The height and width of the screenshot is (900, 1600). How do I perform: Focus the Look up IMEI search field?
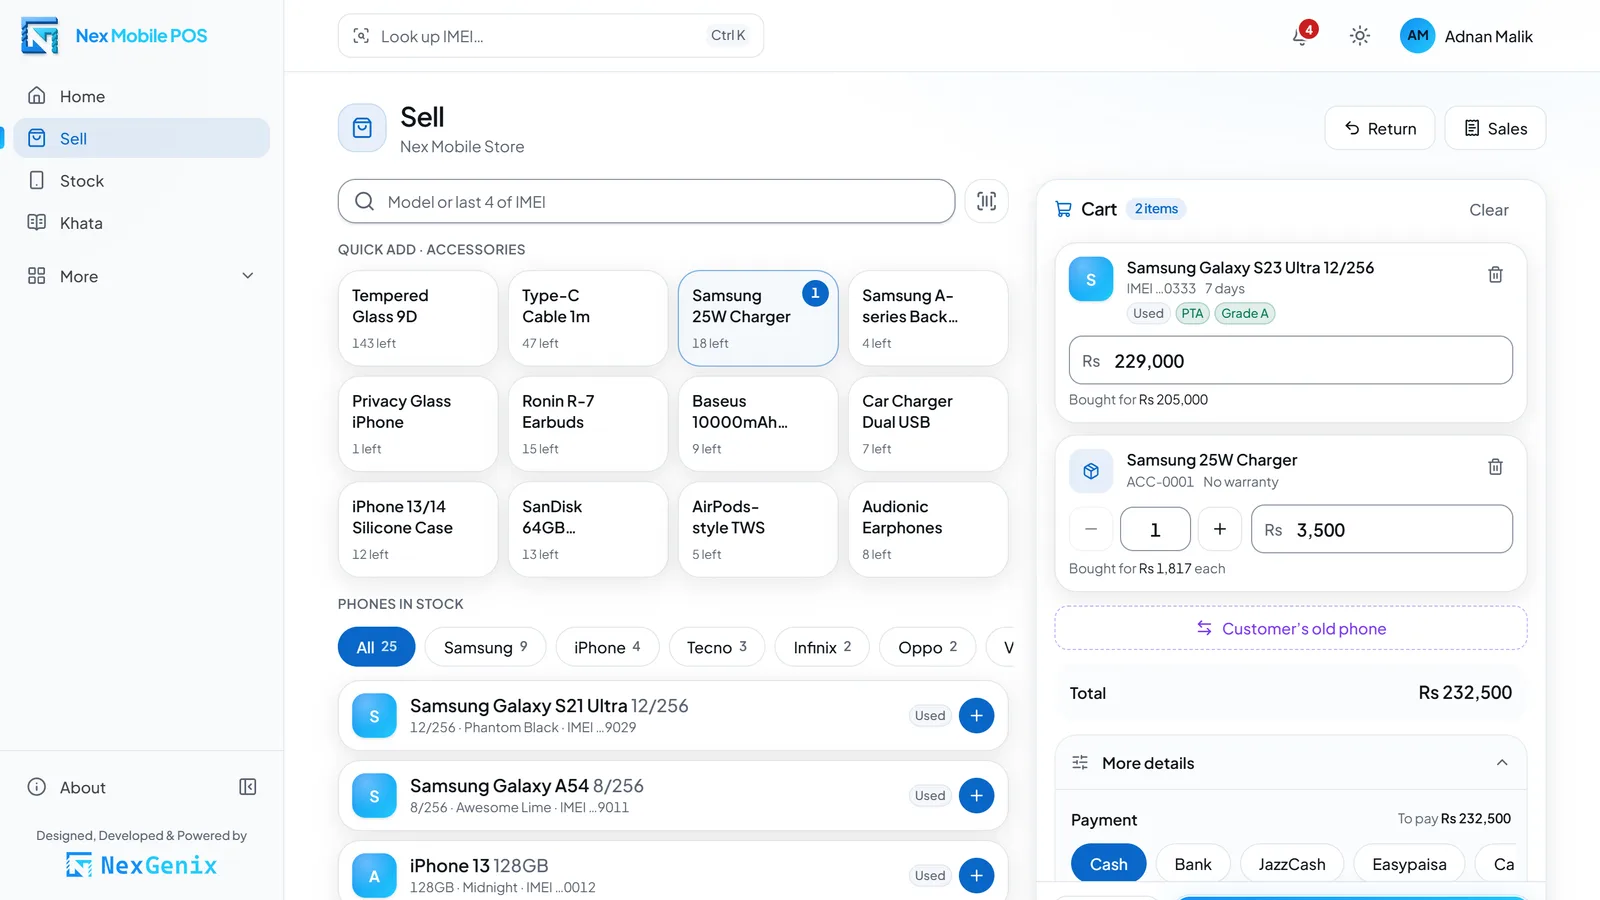click(551, 36)
